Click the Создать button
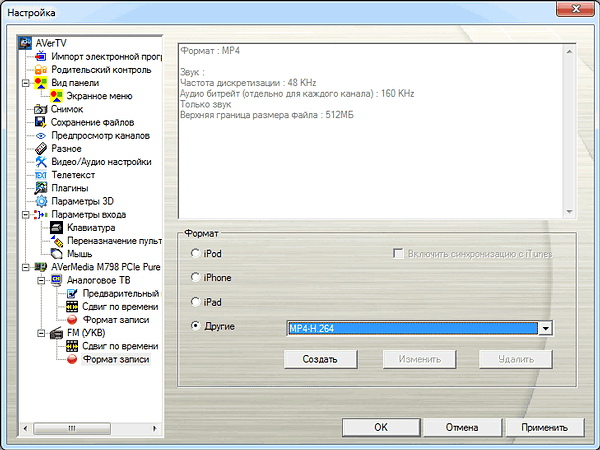600x450 pixels. click(x=320, y=359)
